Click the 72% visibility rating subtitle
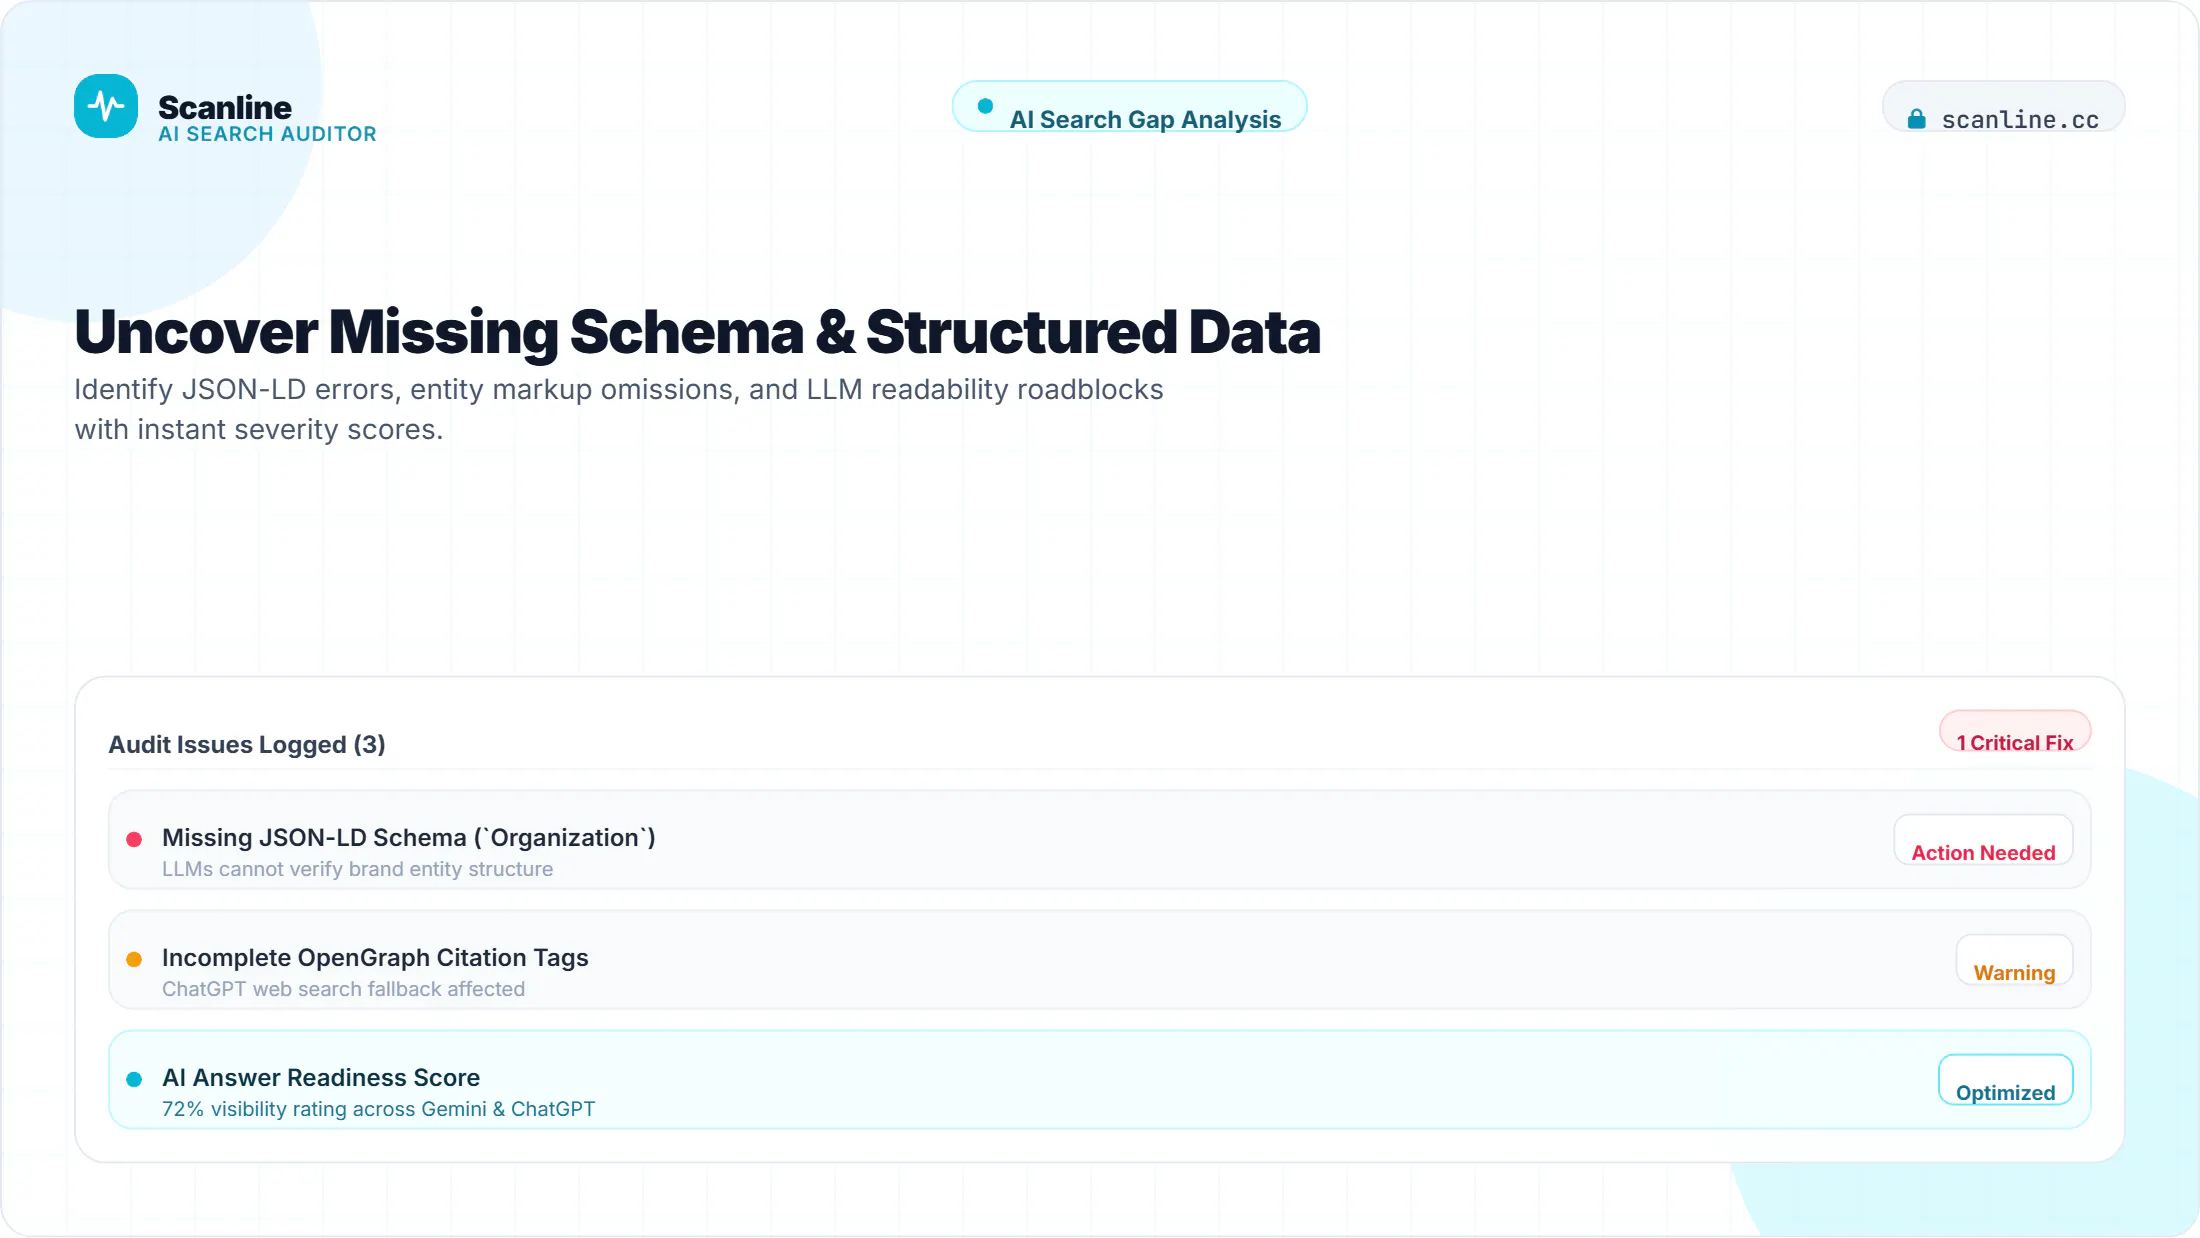Image resolution: width=2200 pixels, height=1238 pixels. click(x=378, y=1109)
